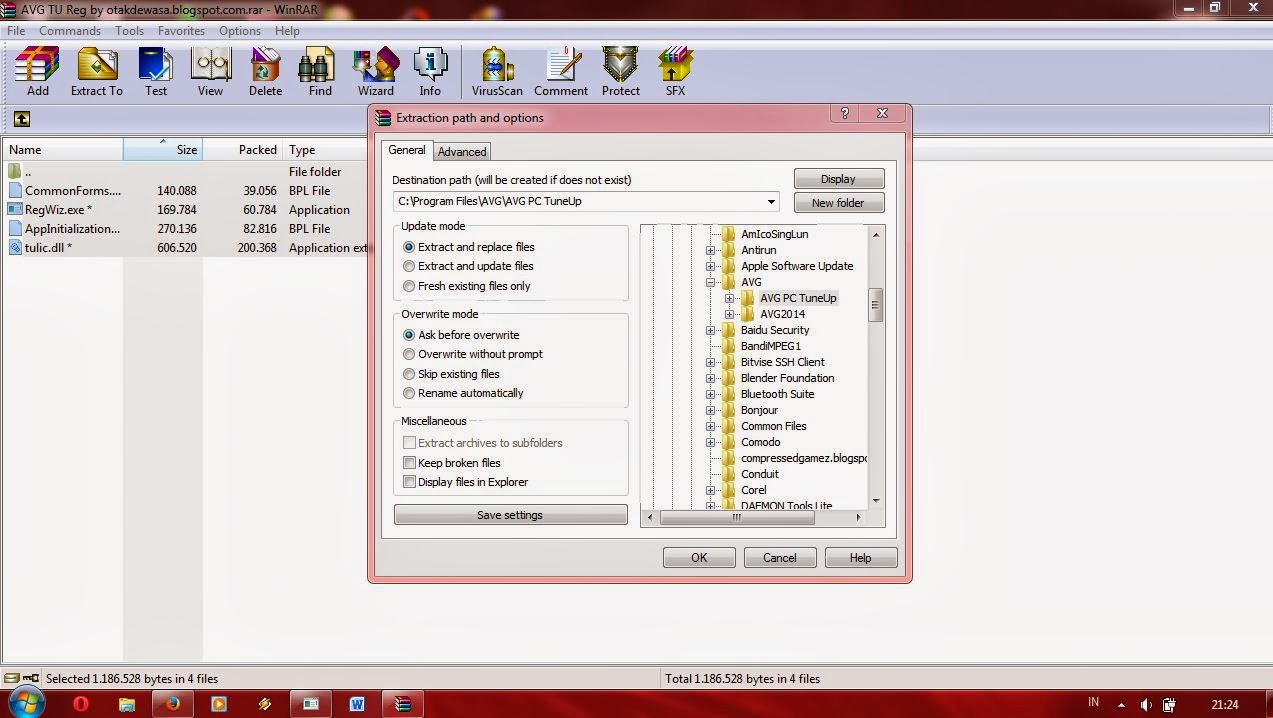Viewport: 1273px width, 718px height.
Task: Go up one folder level icon
Action: pos(21,119)
